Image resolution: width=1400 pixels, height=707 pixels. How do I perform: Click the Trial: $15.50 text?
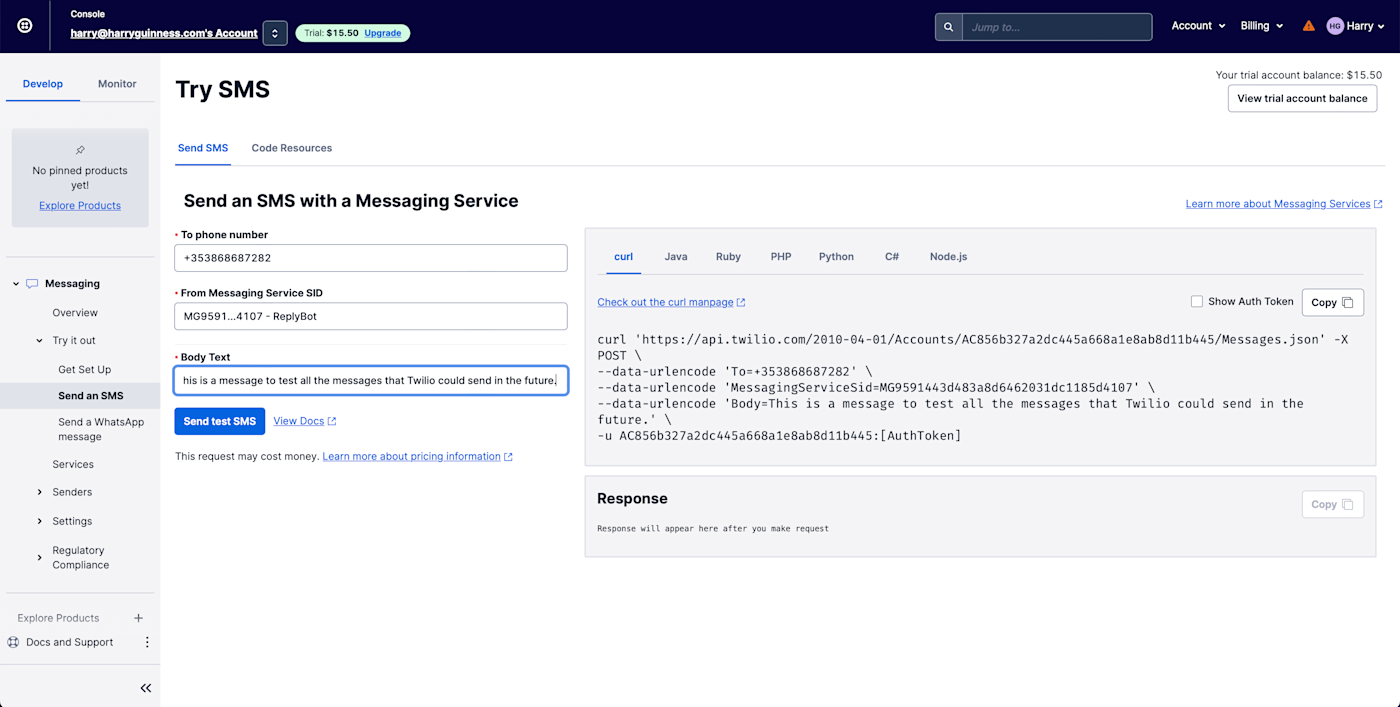click(x=331, y=33)
